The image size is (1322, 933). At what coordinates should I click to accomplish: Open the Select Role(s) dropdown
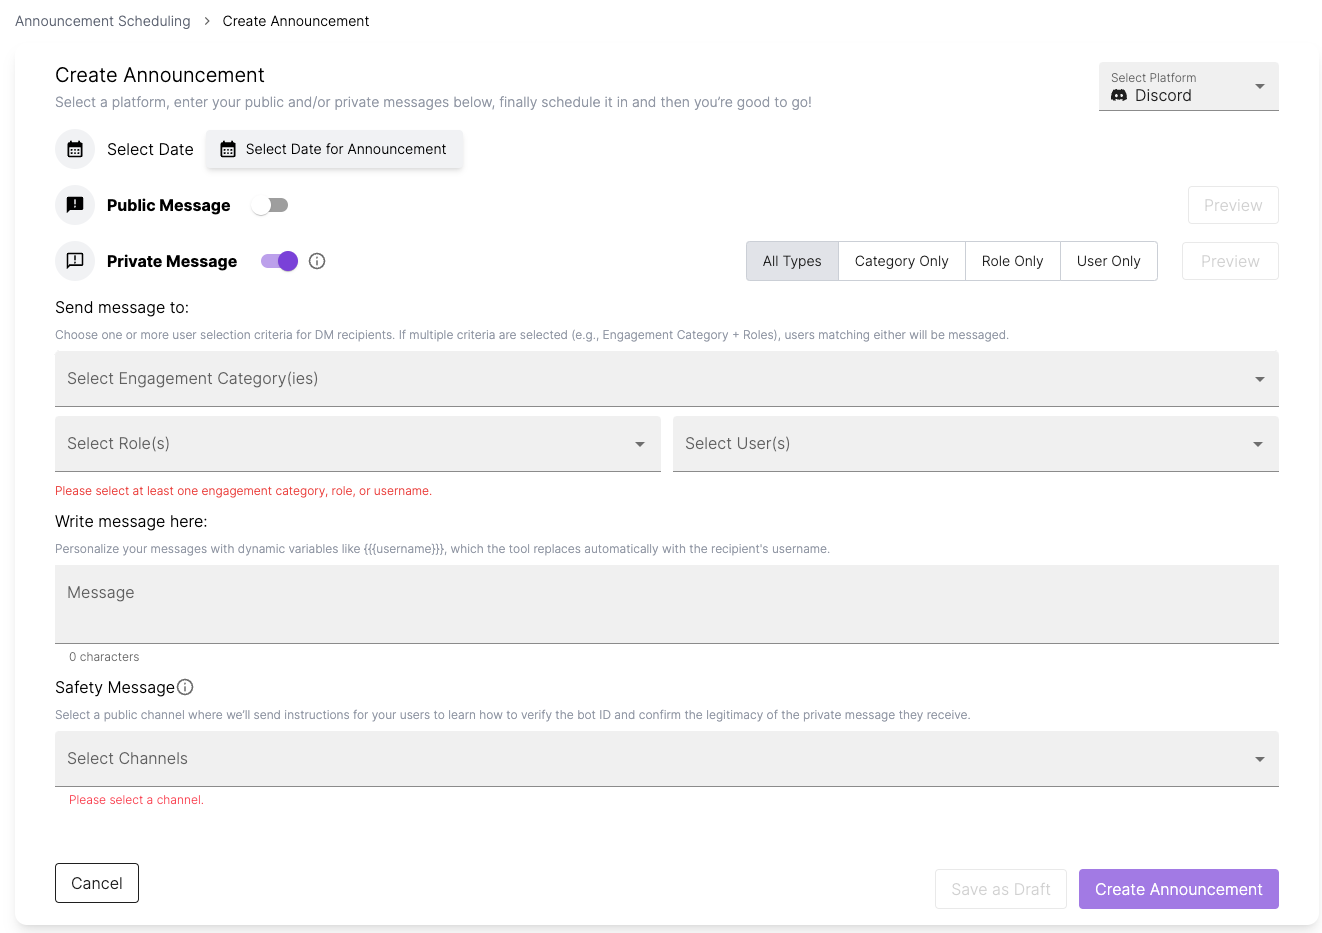point(357,444)
